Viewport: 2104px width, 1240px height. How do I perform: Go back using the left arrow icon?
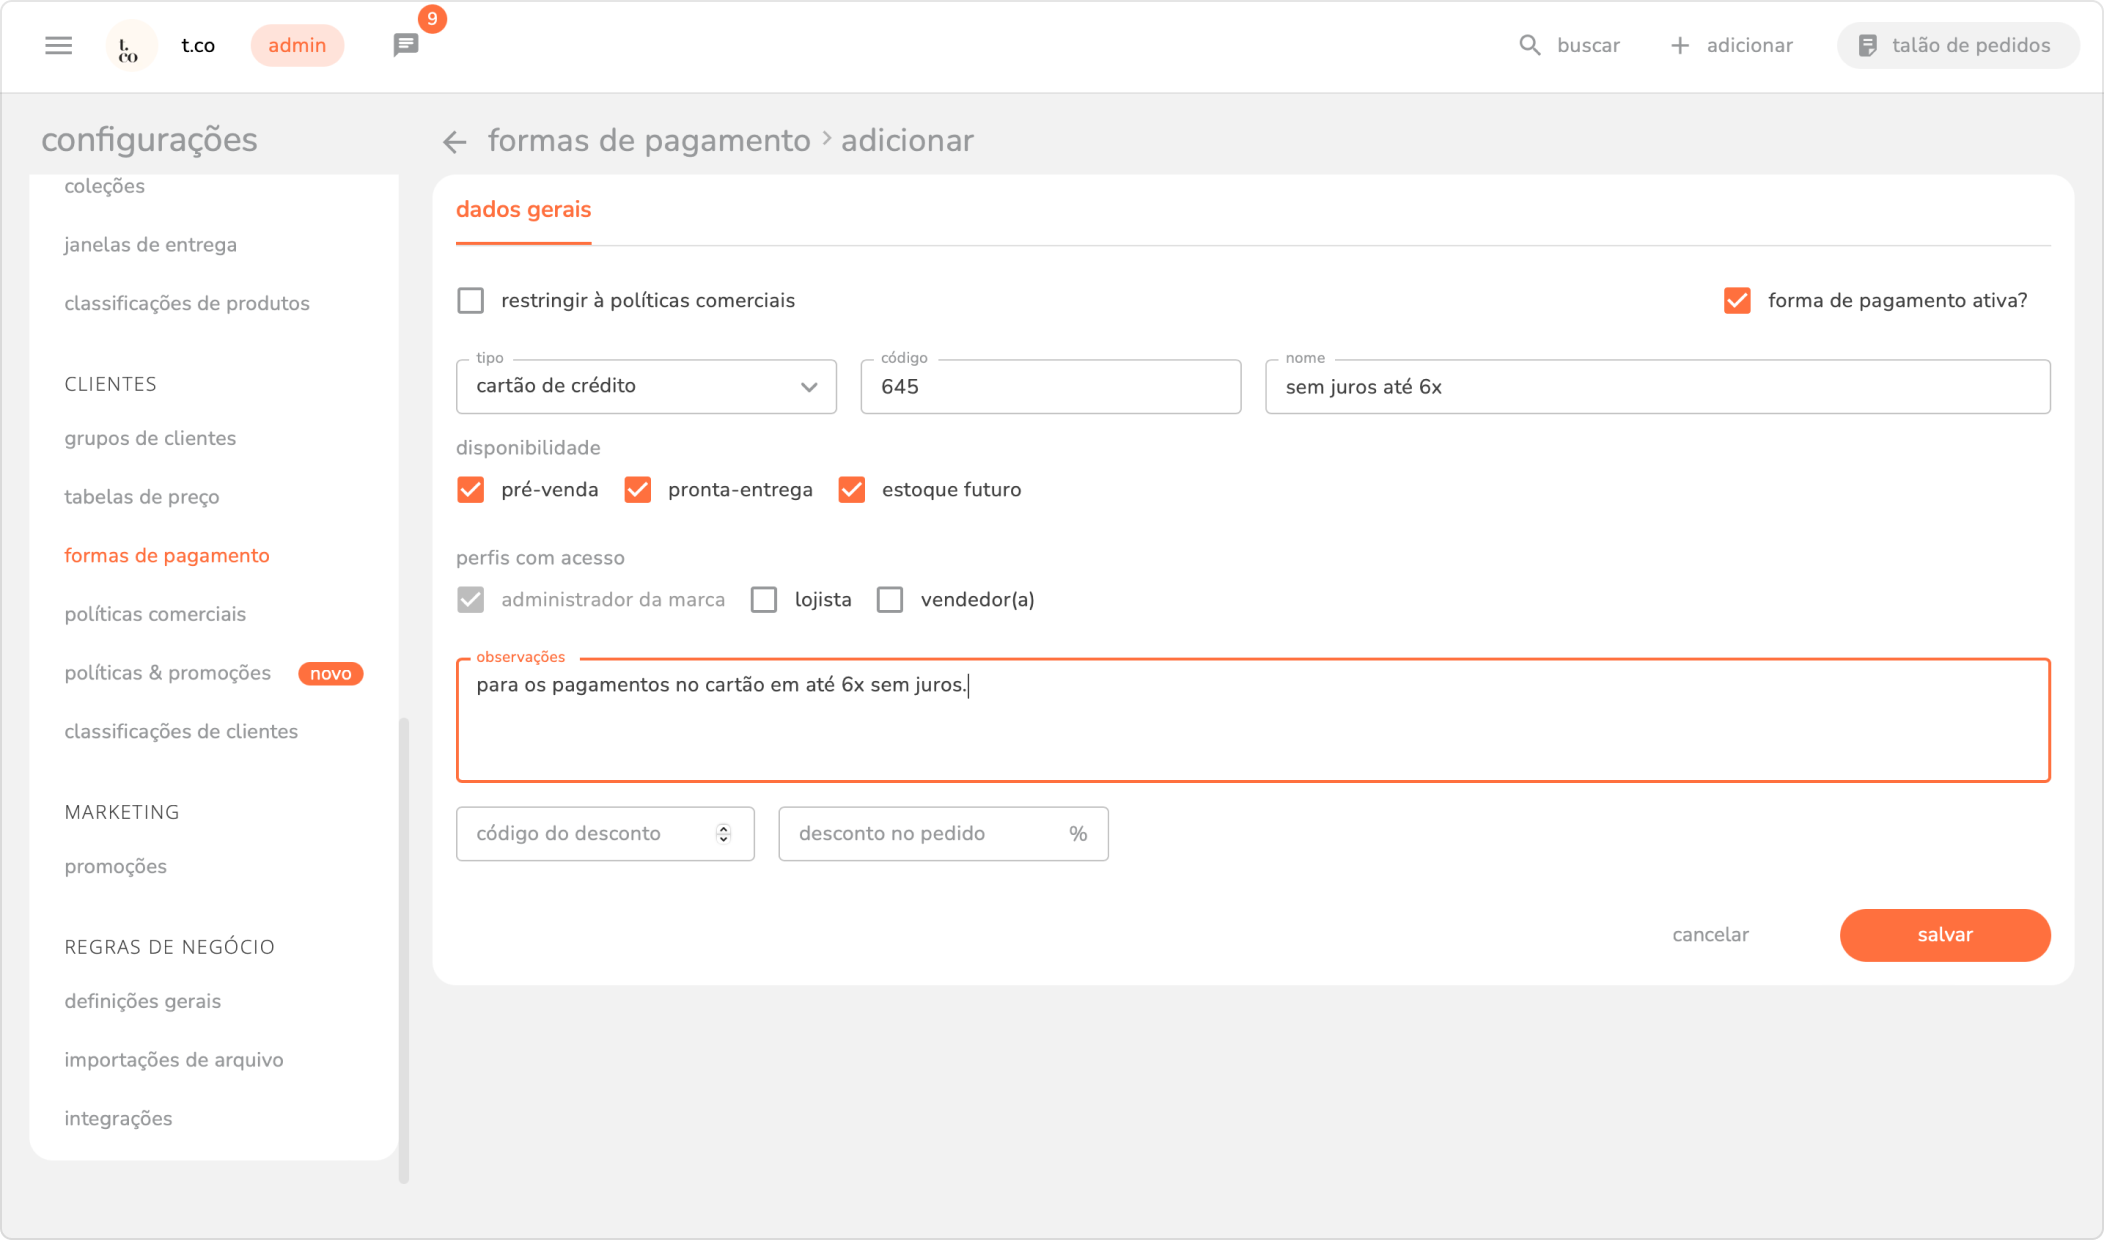[x=455, y=142]
